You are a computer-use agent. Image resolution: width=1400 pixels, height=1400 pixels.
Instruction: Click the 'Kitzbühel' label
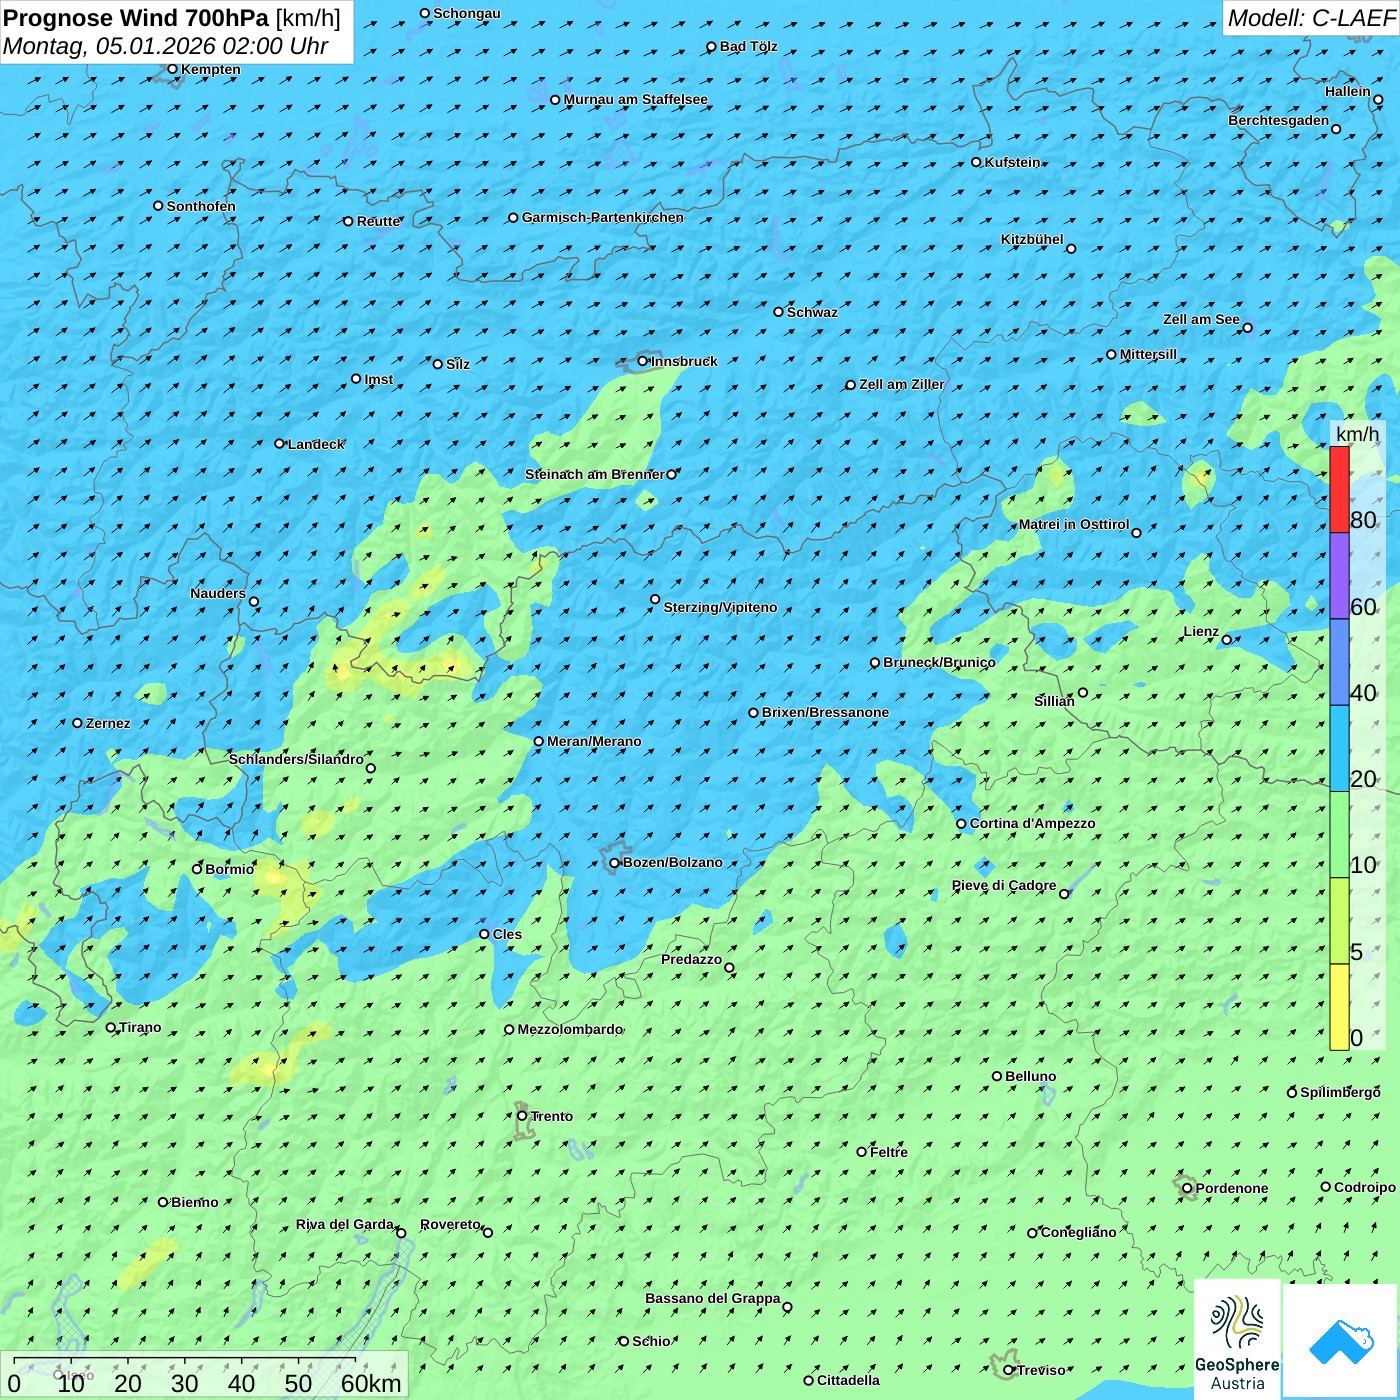pos(1032,239)
